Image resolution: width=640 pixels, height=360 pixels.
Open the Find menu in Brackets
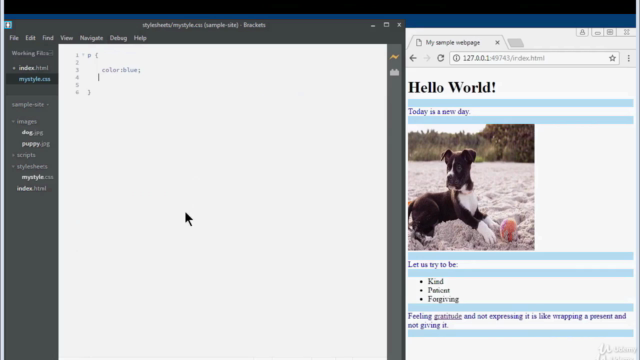click(48, 38)
